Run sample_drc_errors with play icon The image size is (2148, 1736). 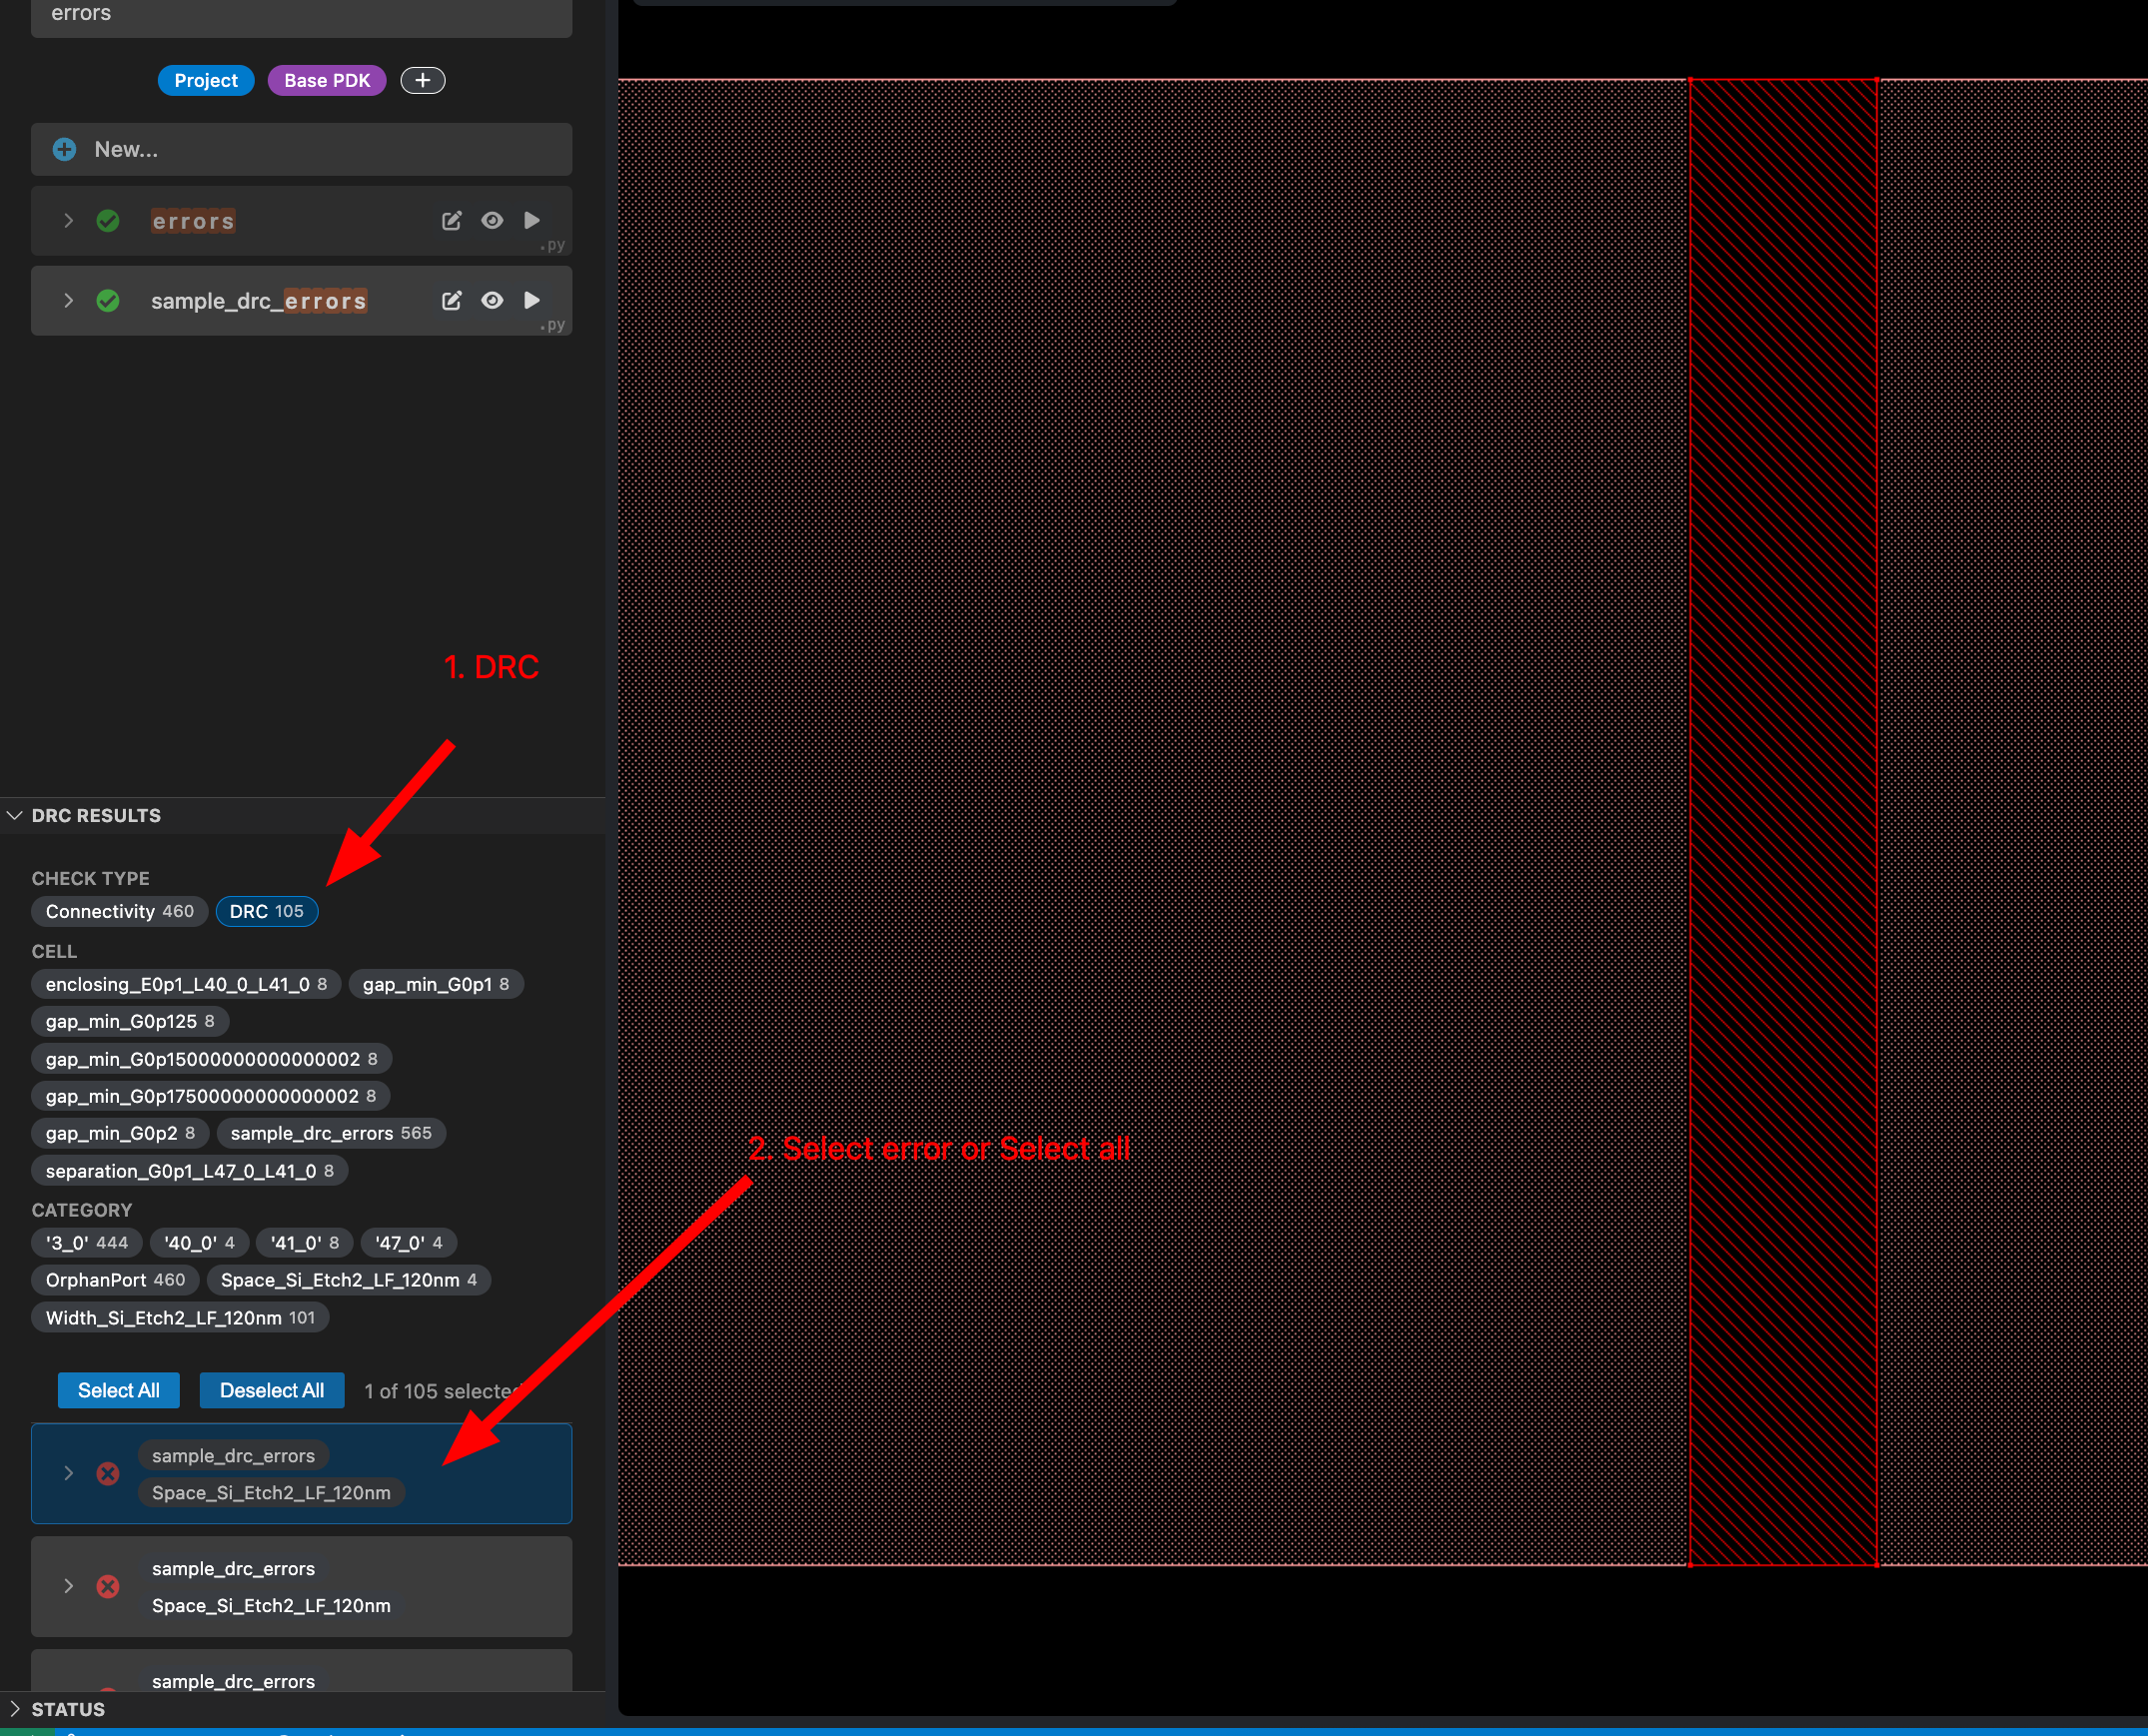(x=532, y=300)
